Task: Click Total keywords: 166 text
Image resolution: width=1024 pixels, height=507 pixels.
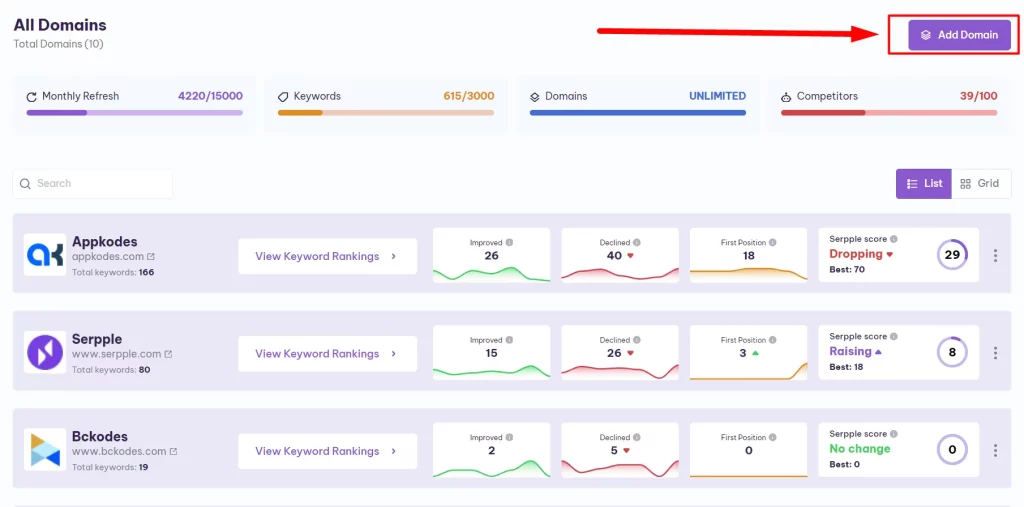Action: point(113,272)
